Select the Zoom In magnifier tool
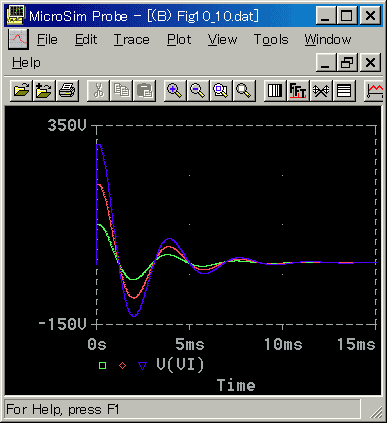 pos(175,90)
